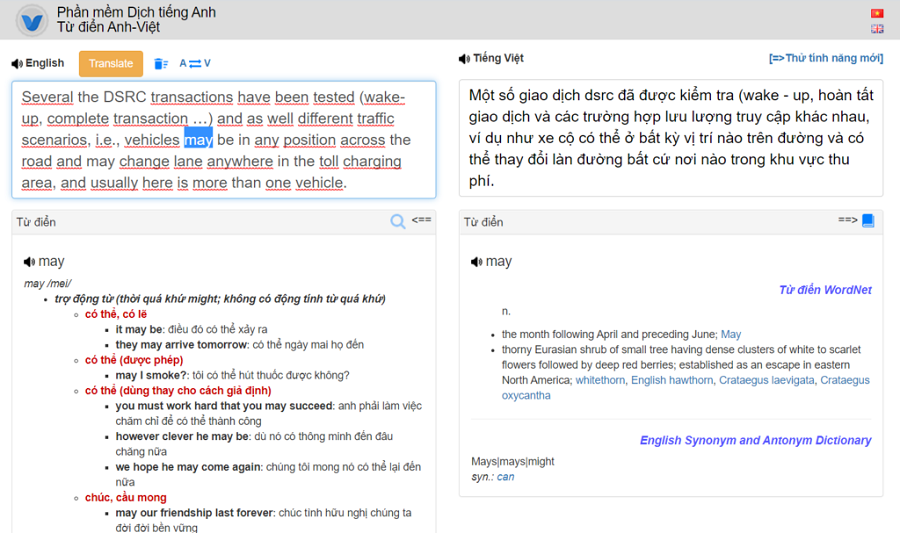Play audio for the English source text
Viewport: 900px width, 533px height.
click(x=17, y=64)
